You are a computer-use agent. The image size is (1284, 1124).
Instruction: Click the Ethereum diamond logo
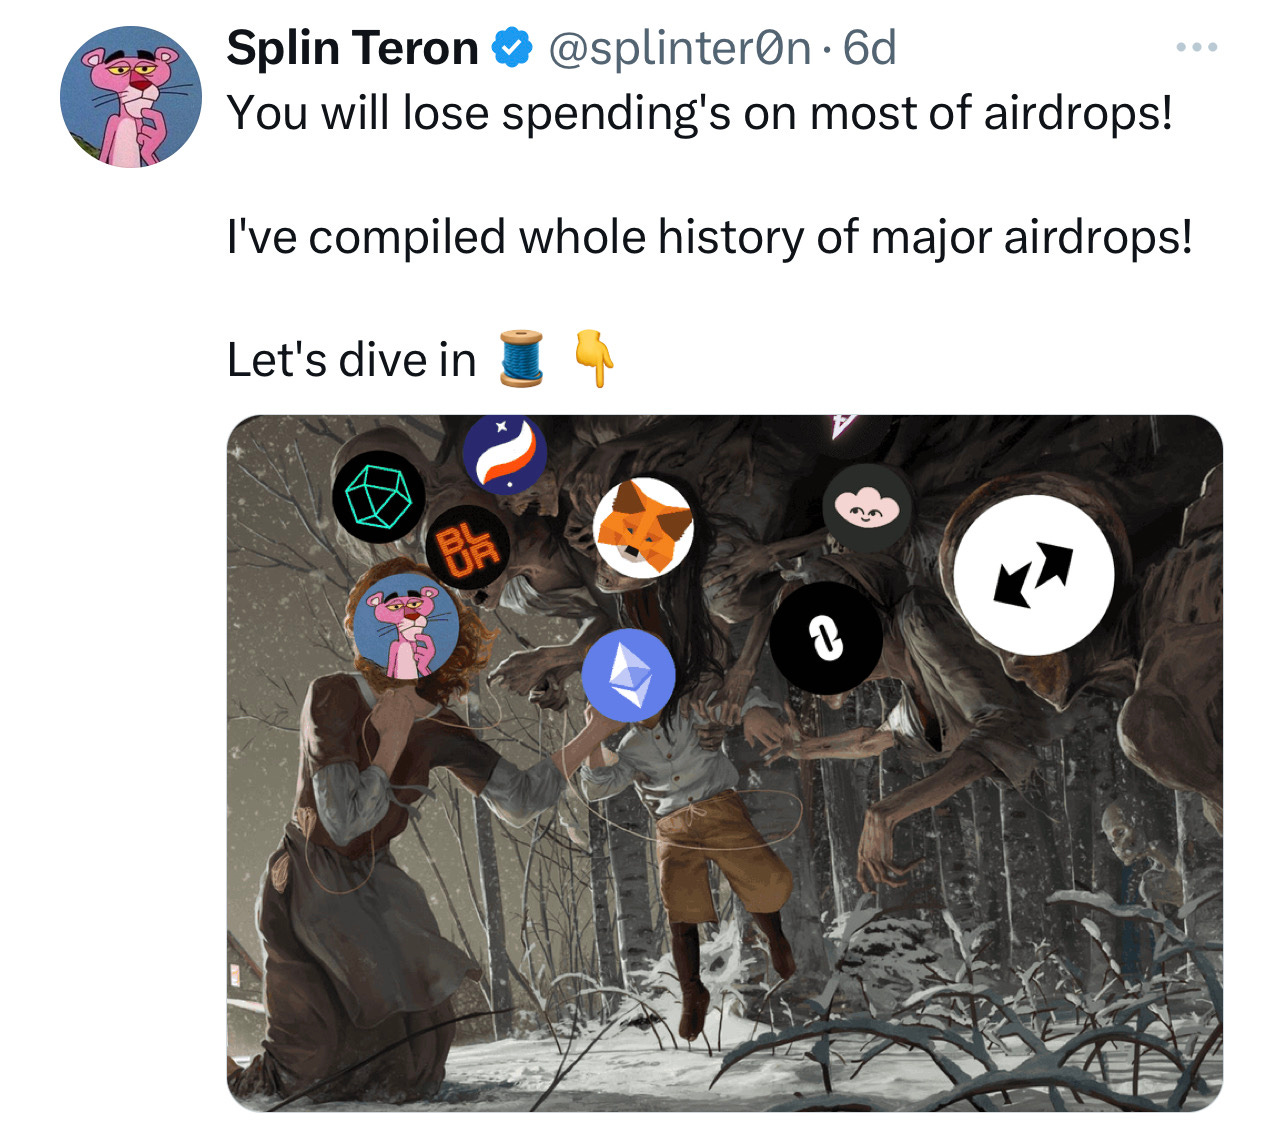click(629, 675)
